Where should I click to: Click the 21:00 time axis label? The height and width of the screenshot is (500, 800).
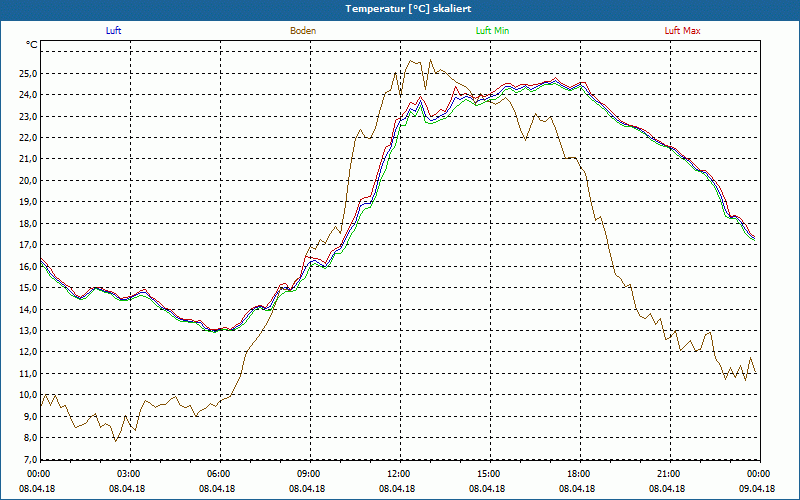[x=667, y=474]
